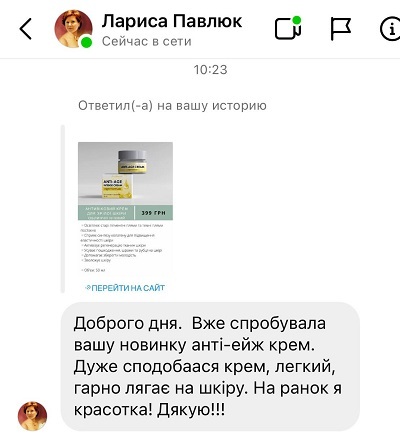Screen dimensions: 400x435
Task: Click the green online dot on the header avatar
Action: tap(87, 42)
